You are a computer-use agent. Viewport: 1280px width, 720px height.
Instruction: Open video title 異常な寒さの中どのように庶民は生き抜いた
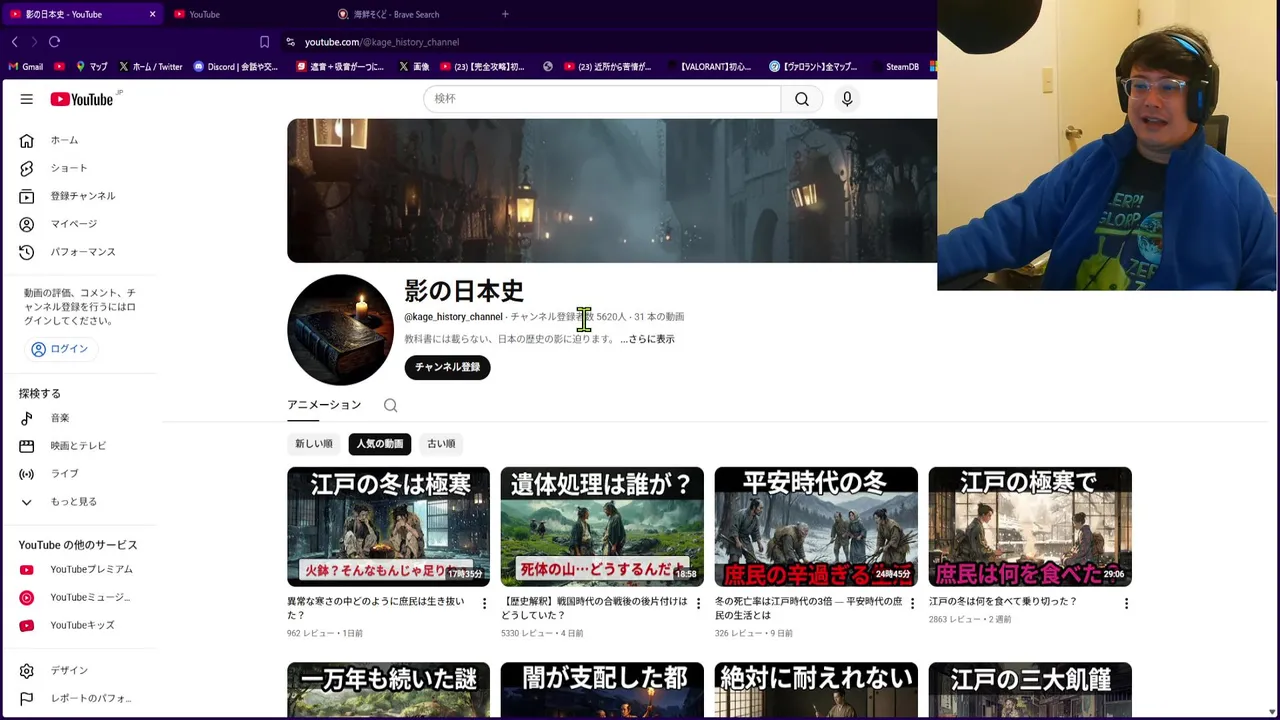pyautogui.click(x=376, y=608)
